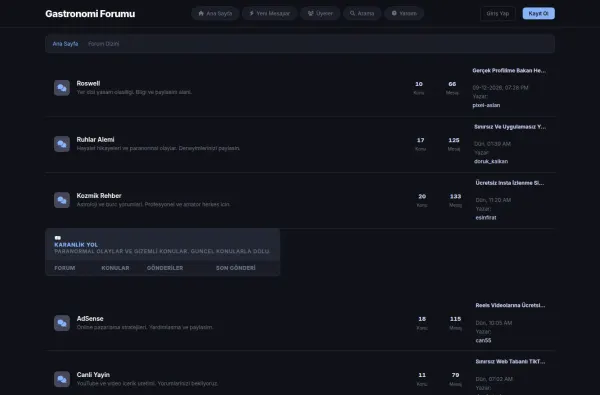This screenshot has height=395, width=600.
Task: Open the Canli Yayin forum title
Action: (93, 375)
